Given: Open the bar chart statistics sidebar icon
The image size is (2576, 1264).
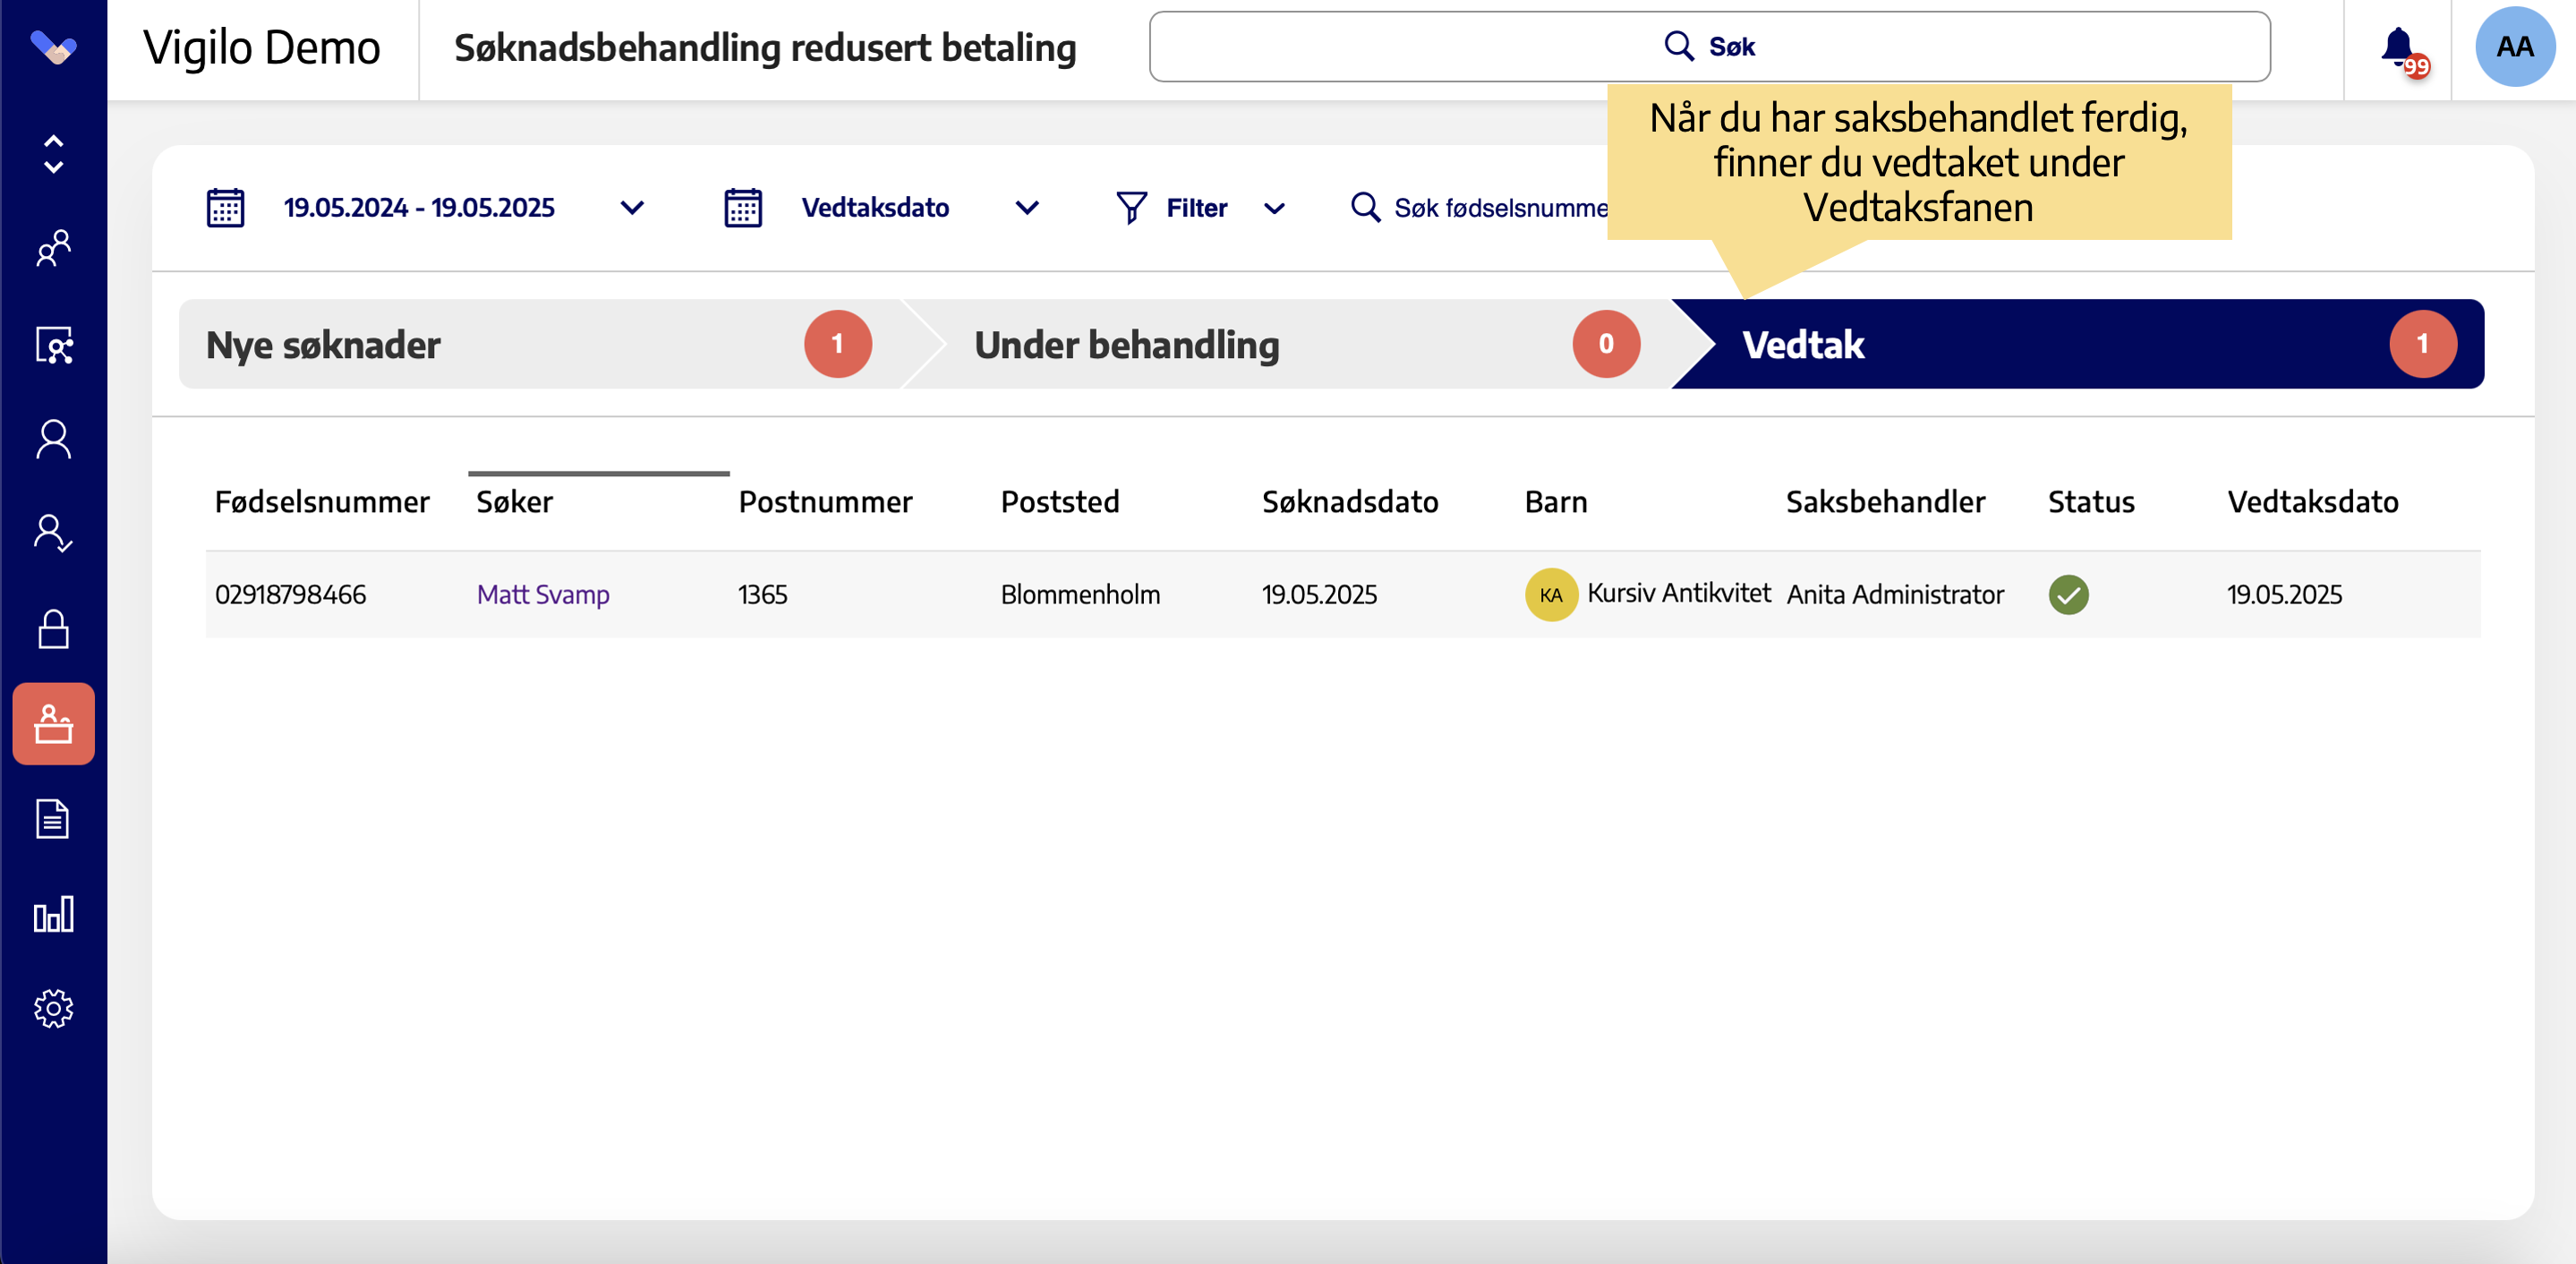Looking at the screenshot, I should [53, 914].
